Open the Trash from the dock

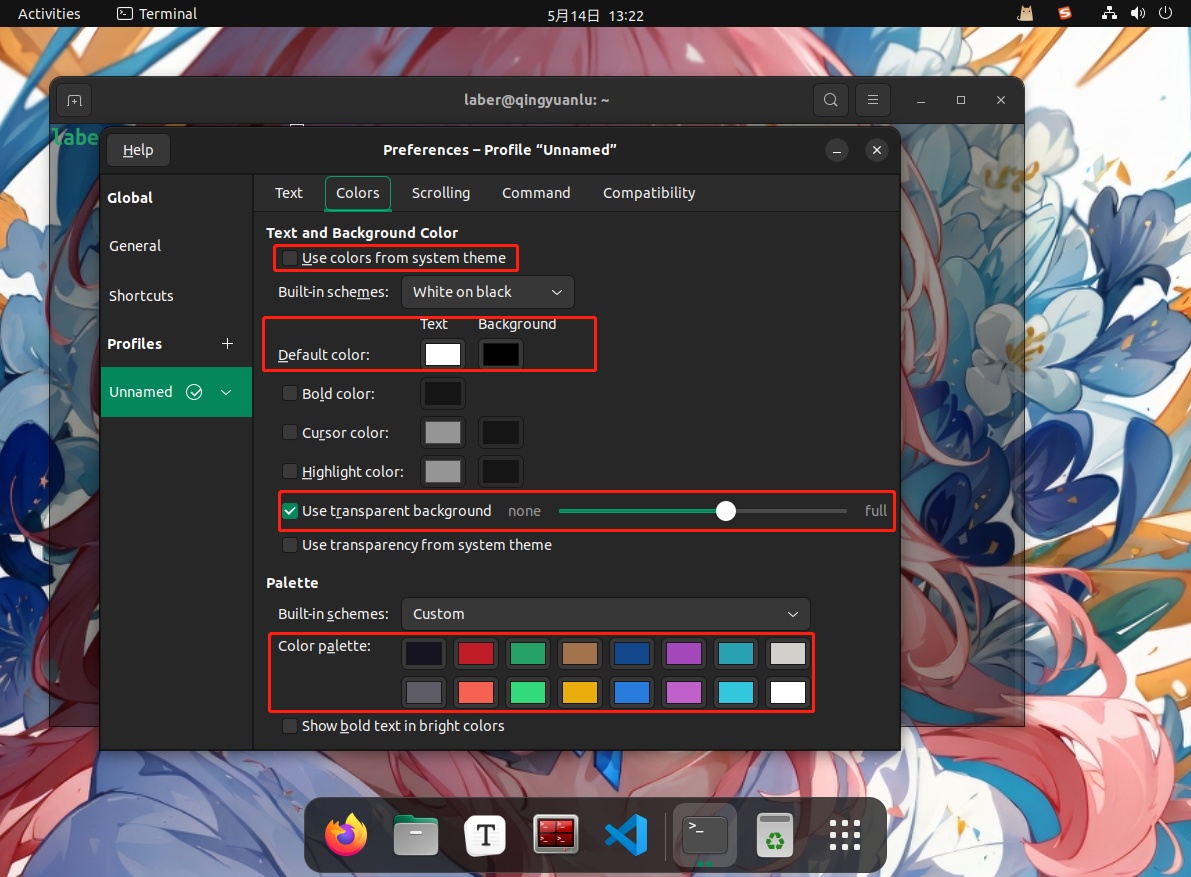(775, 834)
